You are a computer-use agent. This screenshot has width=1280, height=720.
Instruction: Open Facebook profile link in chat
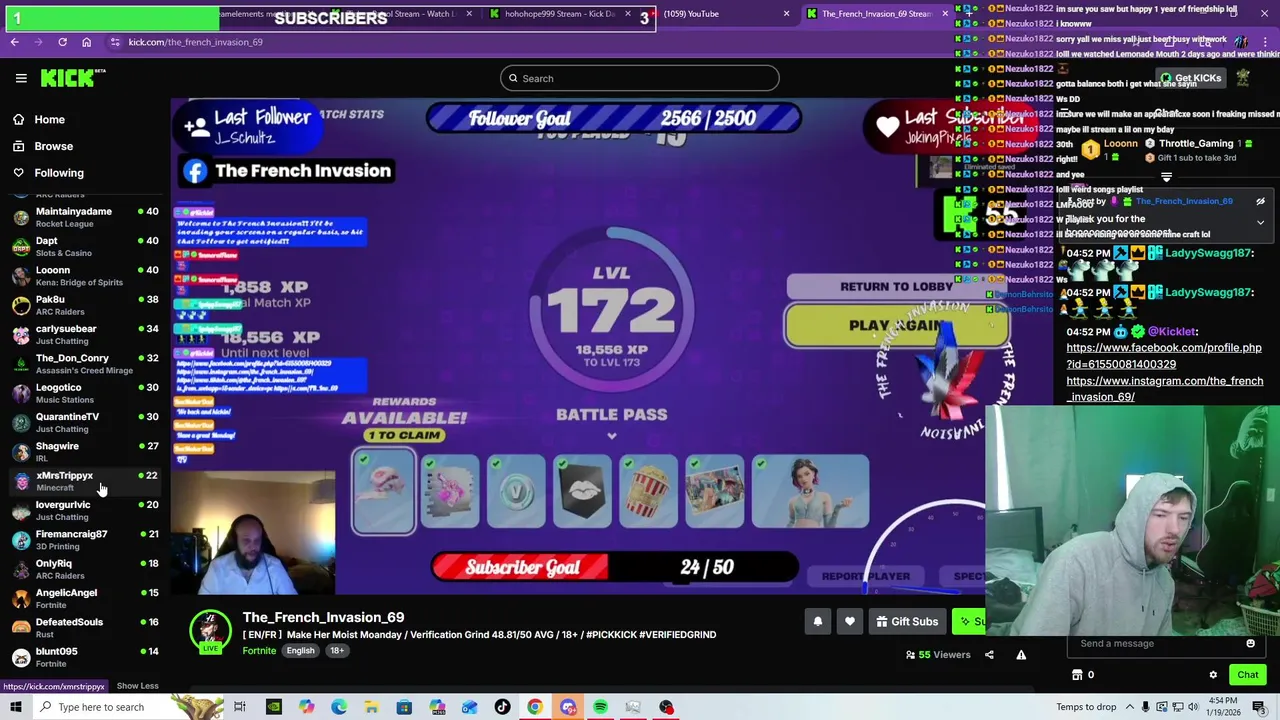(1164, 356)
